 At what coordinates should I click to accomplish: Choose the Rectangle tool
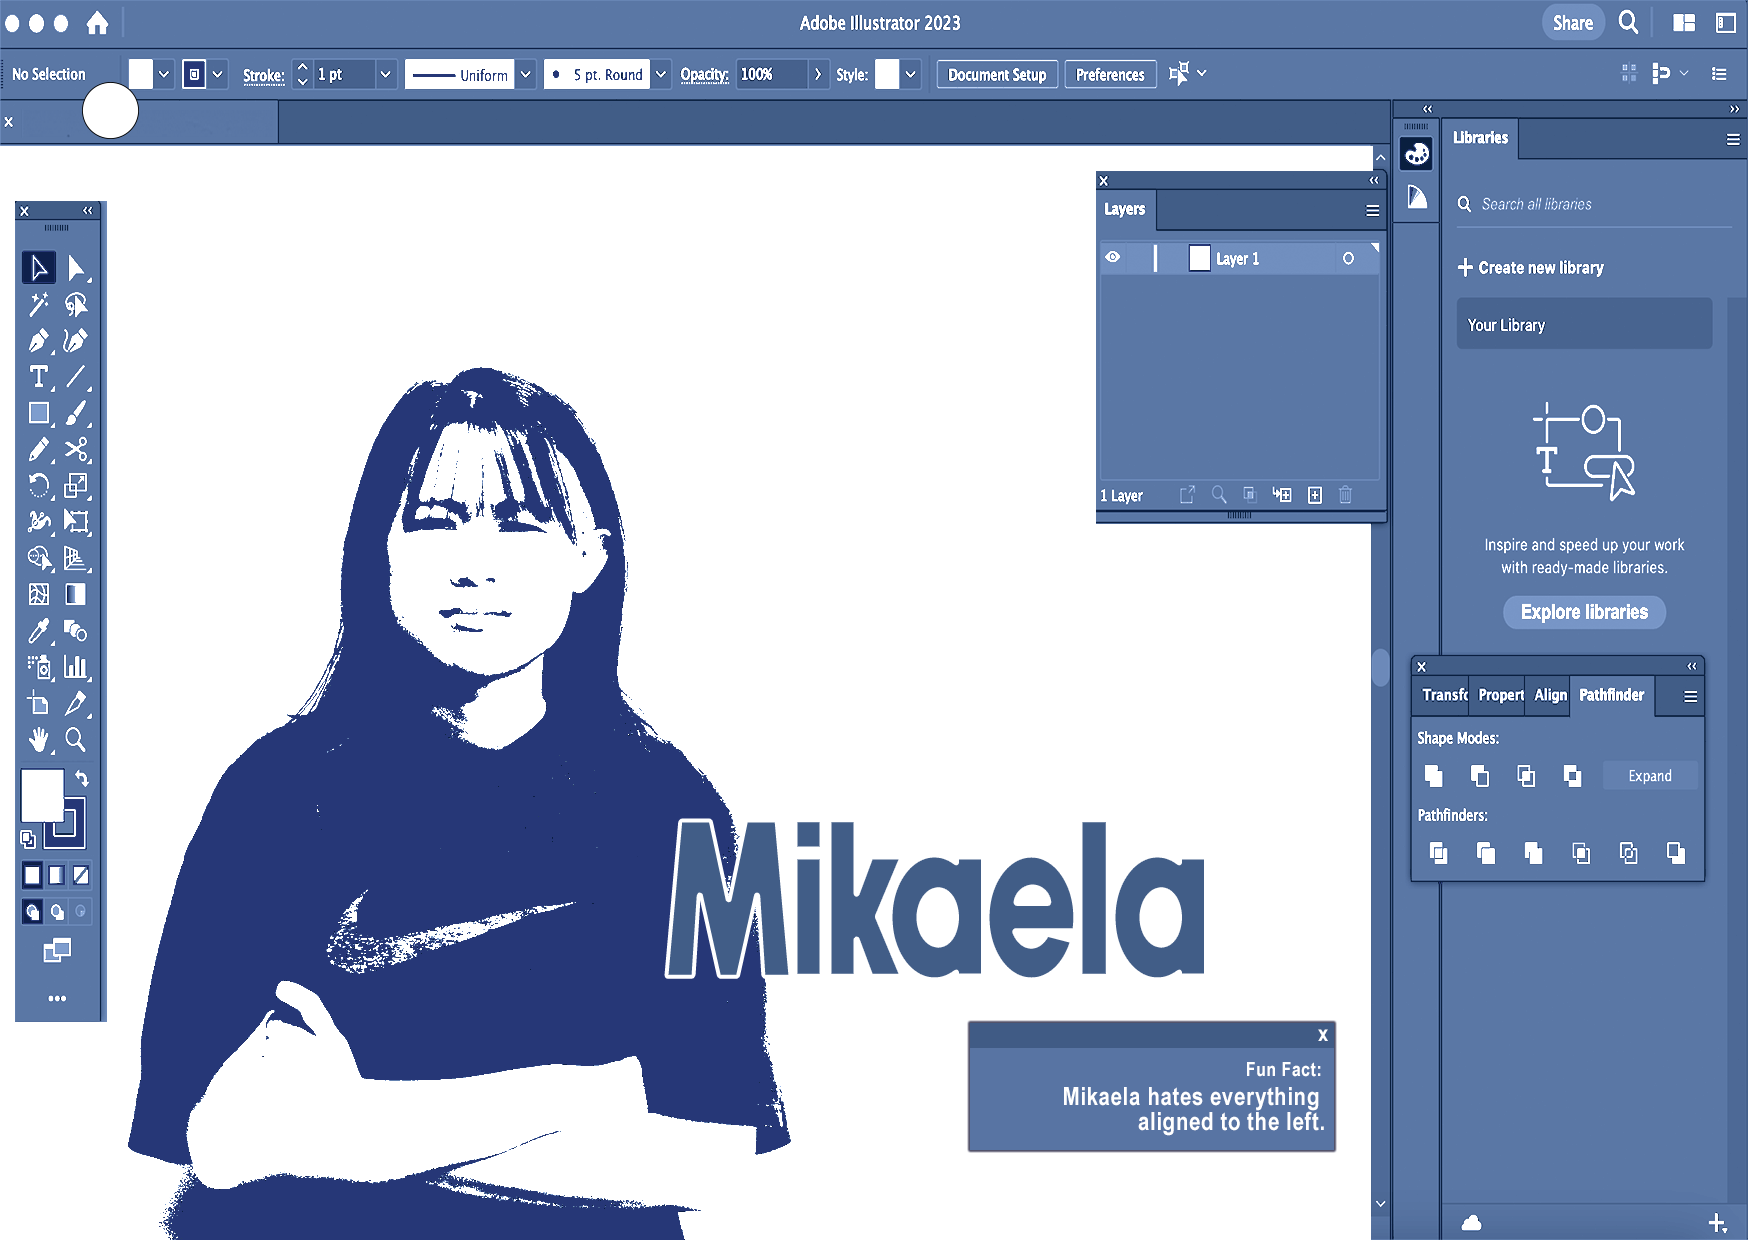click(x=39, y=413)
